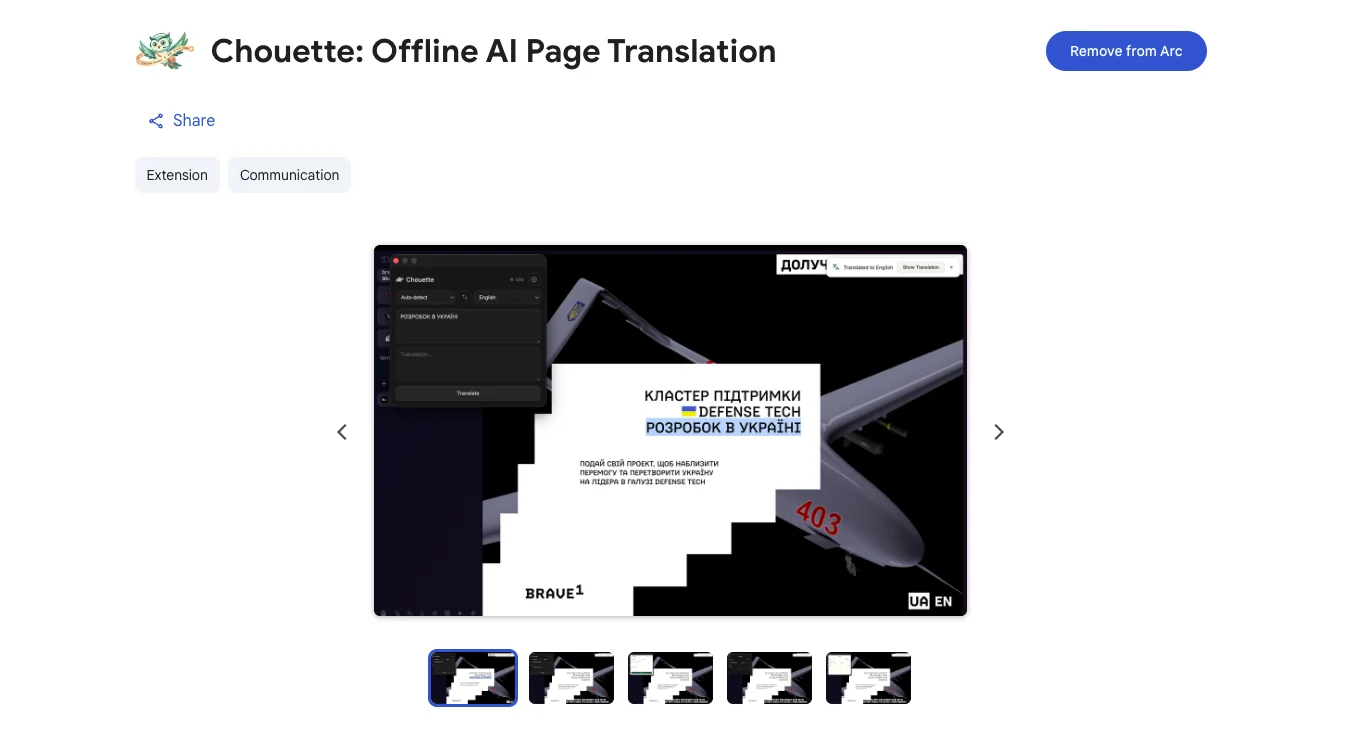Select the Communication category tag
Image resolution: width=1358 pixels, height=740 pixels.
tap(289, 175)
